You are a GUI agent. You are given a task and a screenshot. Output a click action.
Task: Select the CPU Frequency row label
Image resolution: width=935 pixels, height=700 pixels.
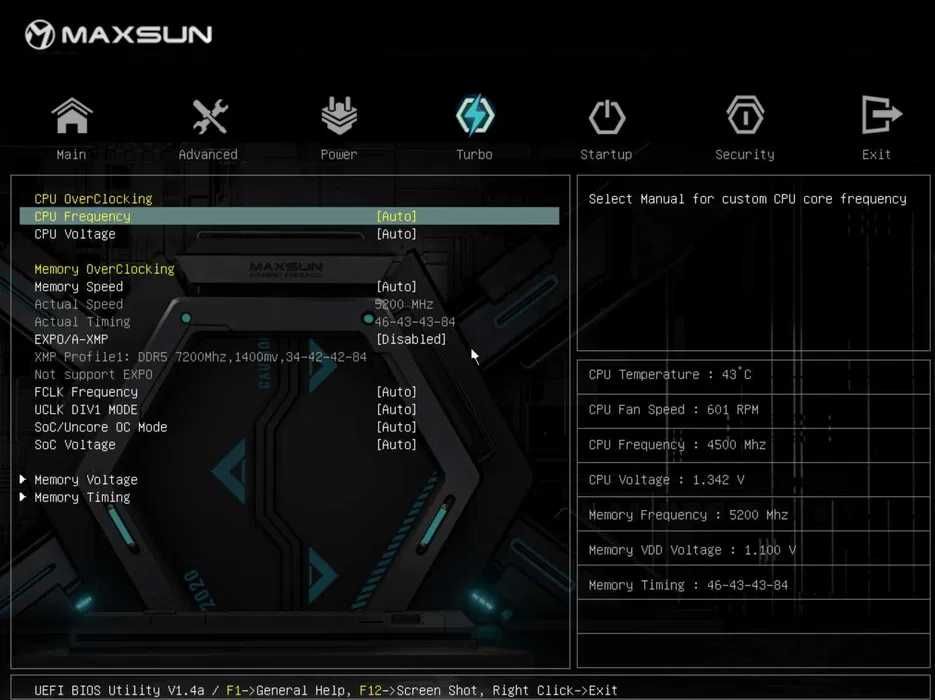[82, 216]
